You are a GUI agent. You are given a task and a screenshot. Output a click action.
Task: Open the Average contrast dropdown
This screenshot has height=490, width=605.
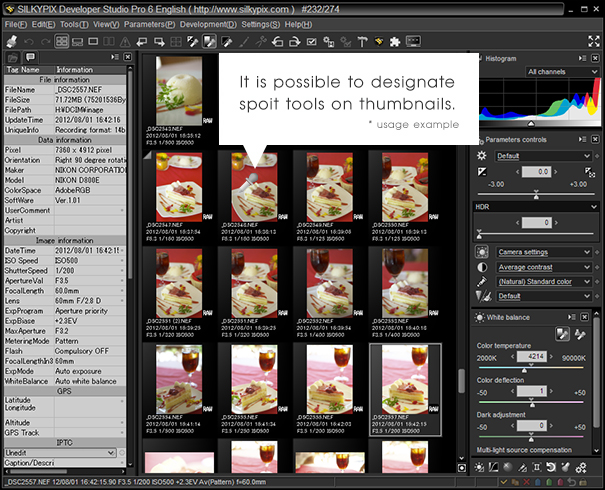[x=543, y=267]
